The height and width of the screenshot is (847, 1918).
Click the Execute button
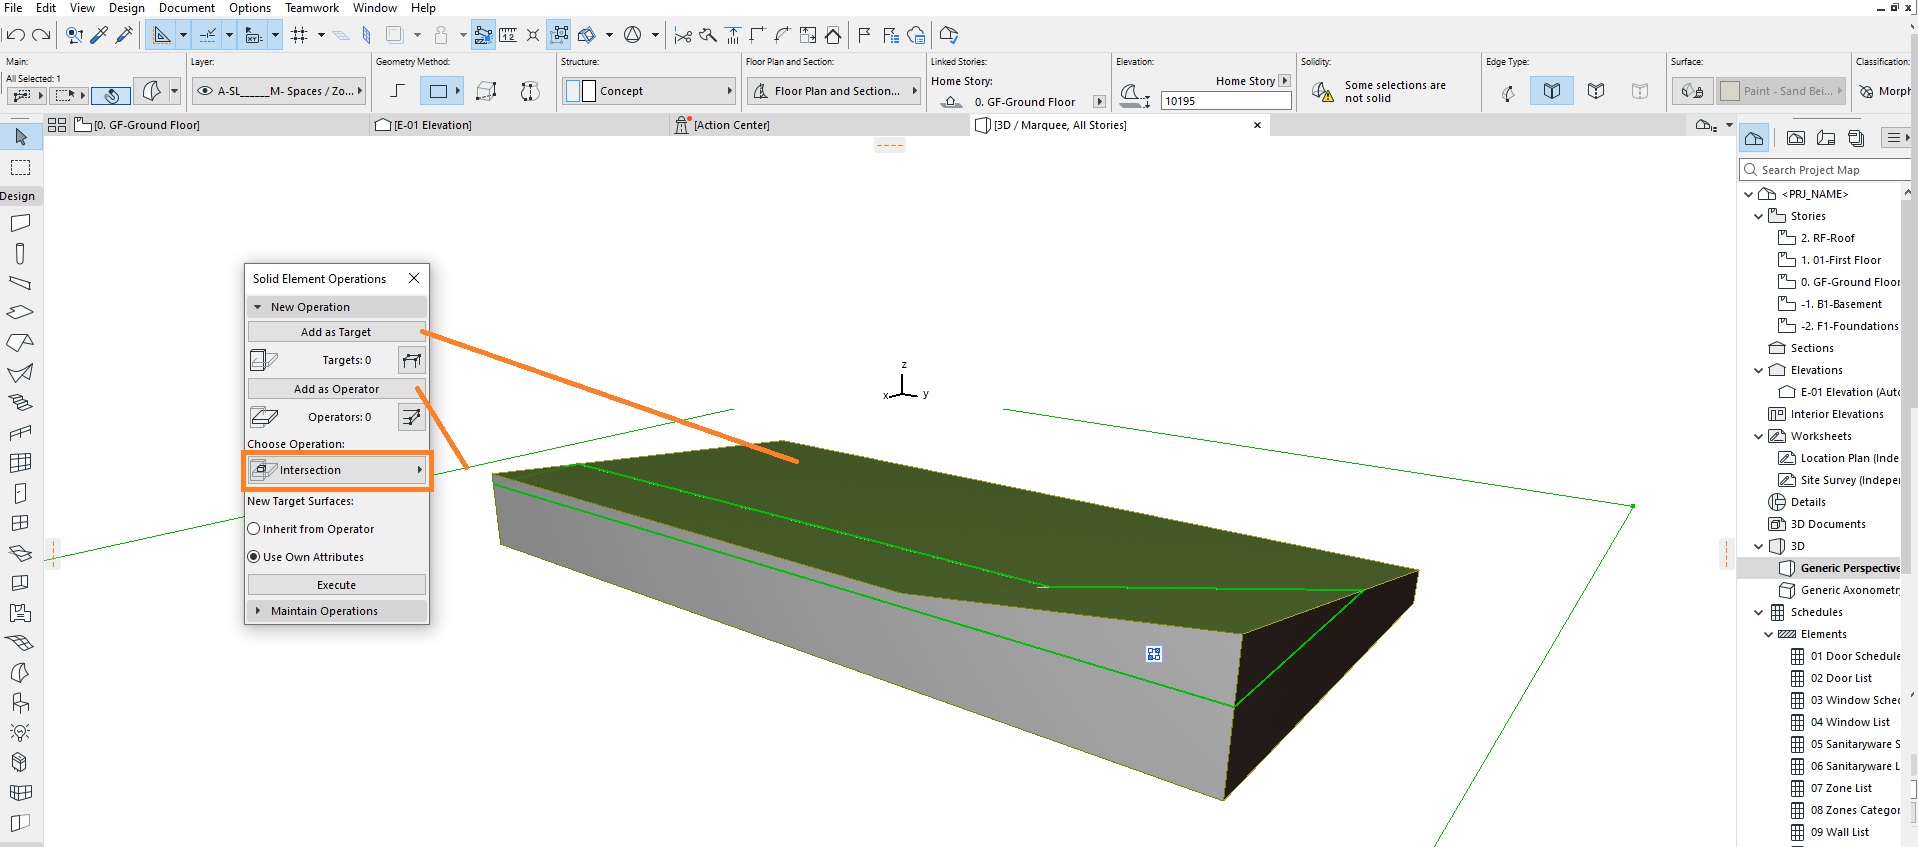coord(336,585)
